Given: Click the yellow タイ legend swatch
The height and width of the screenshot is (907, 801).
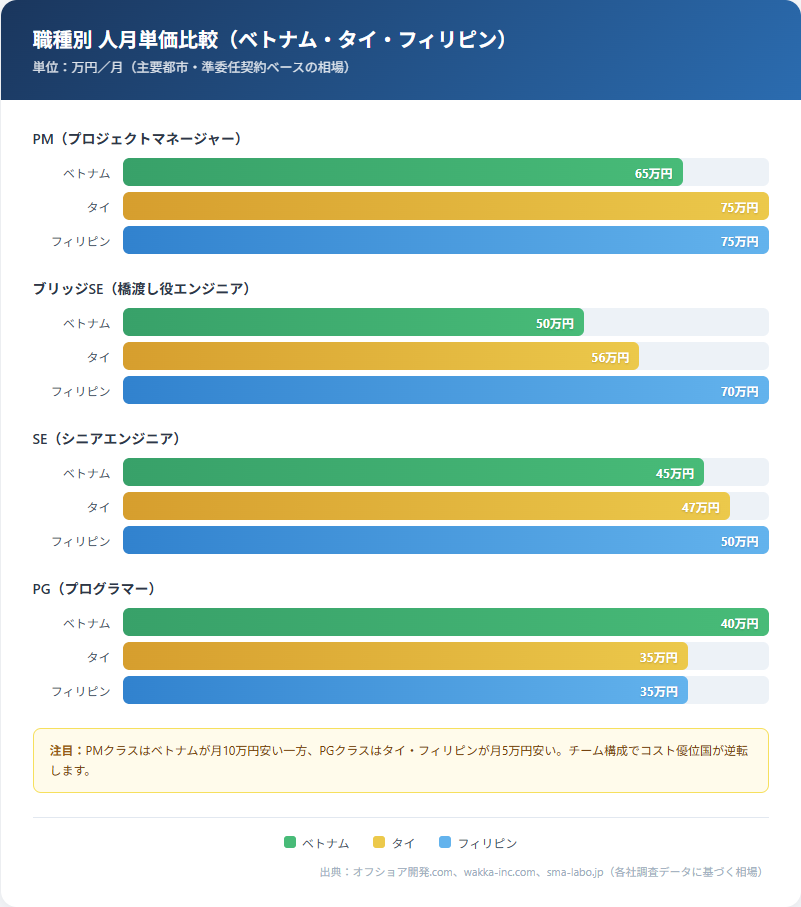Looking at the screenshot, I should click(x=378, y=843).
